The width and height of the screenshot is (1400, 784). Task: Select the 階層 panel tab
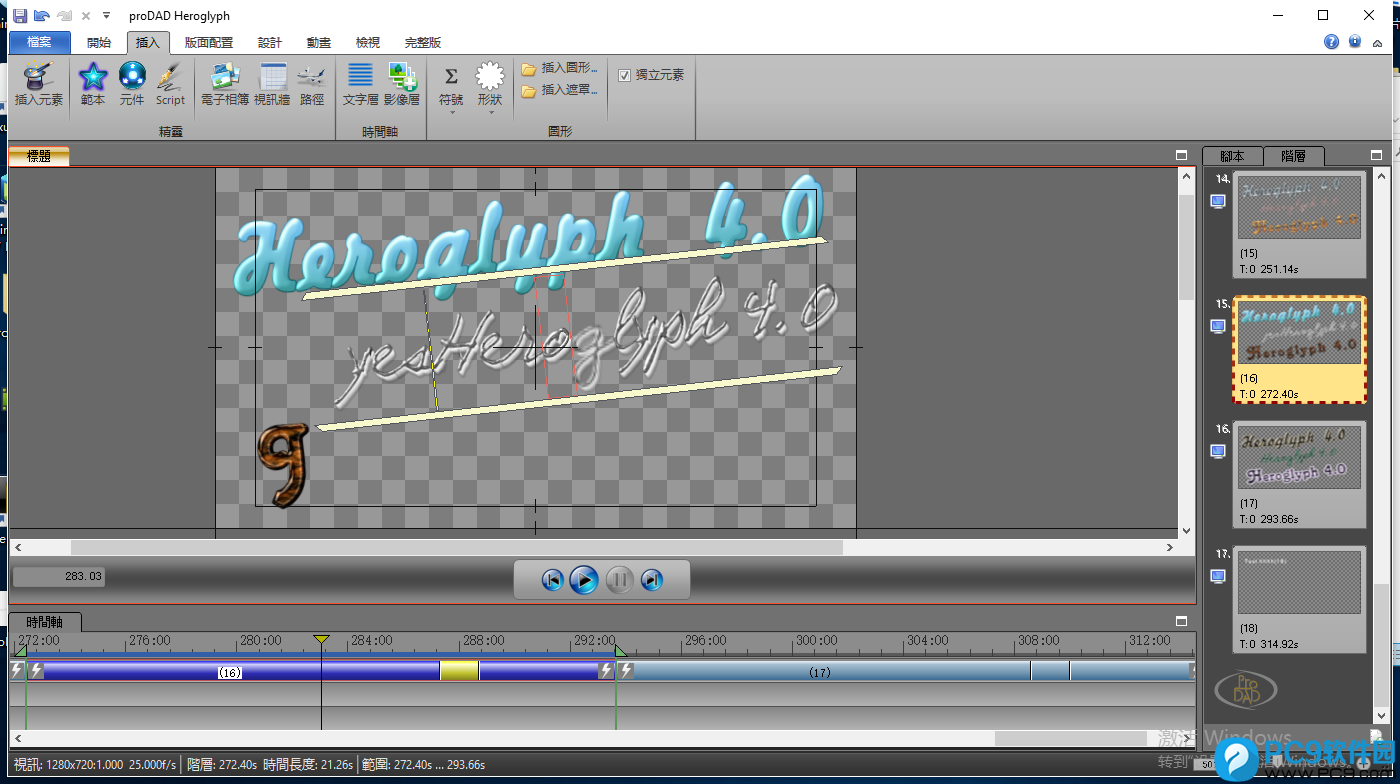tap(1293, 156)
